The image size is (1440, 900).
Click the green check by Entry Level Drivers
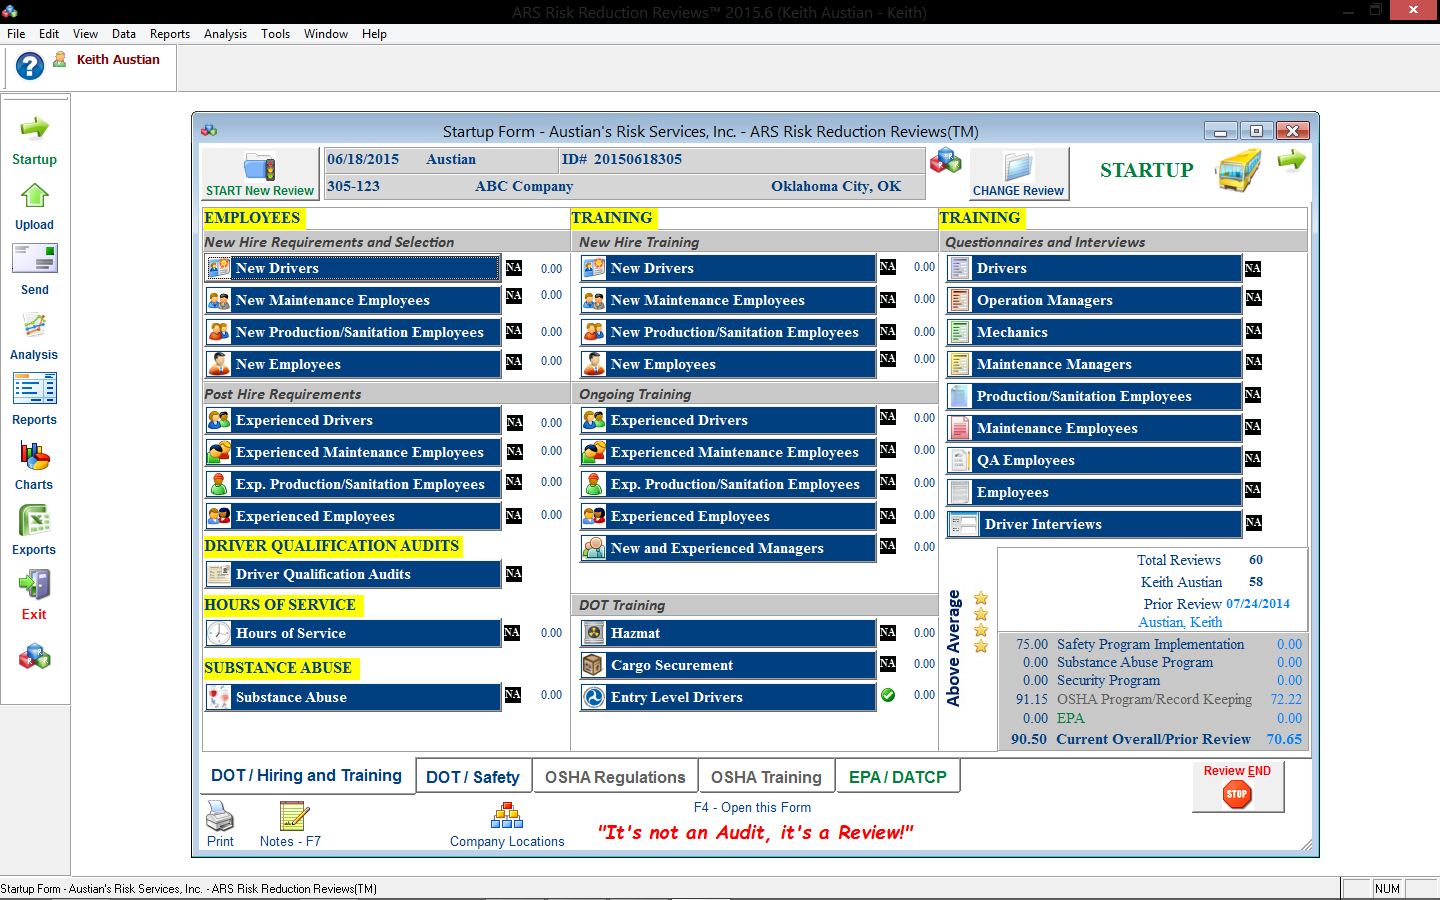888,695
